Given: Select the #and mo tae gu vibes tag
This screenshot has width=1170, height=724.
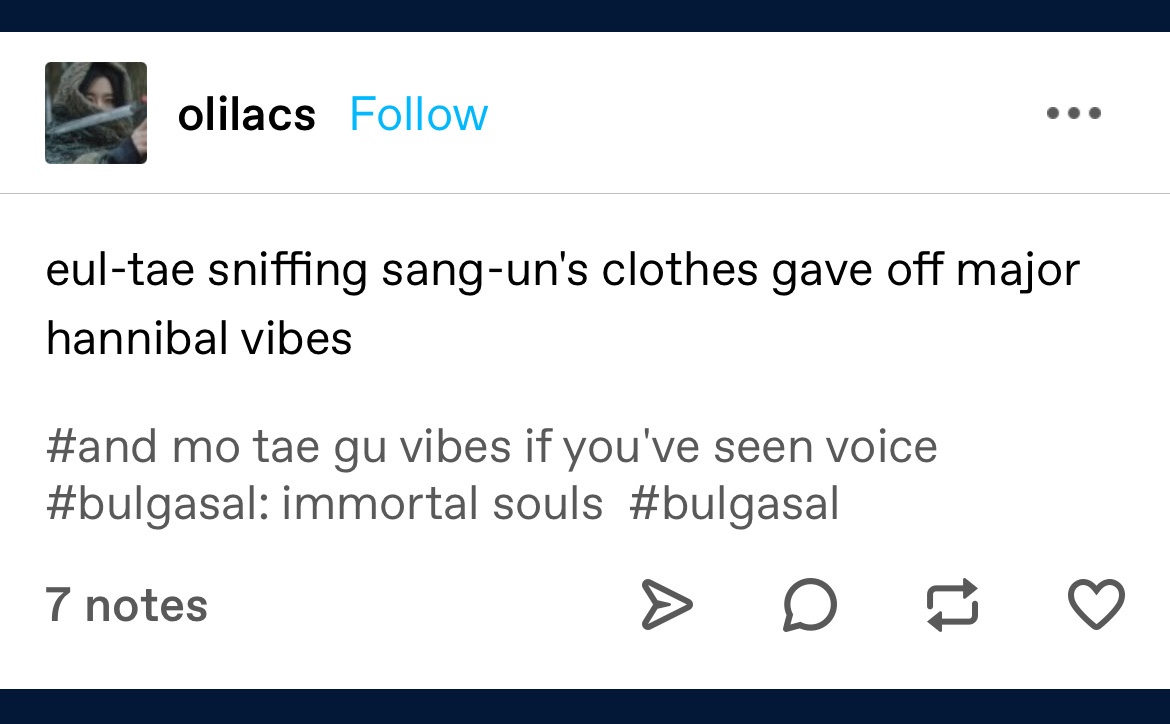Looking at the screenshot, I should pos(490,447).
